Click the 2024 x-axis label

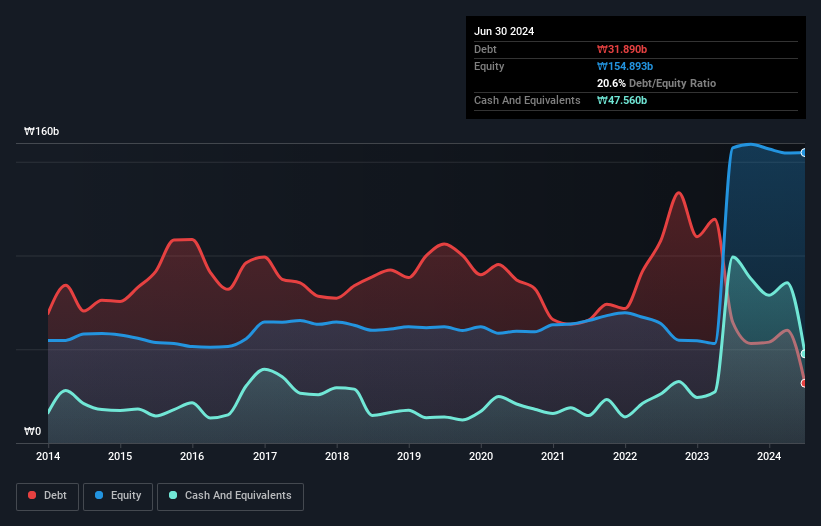pyautogui.click(x=769, y=456)
